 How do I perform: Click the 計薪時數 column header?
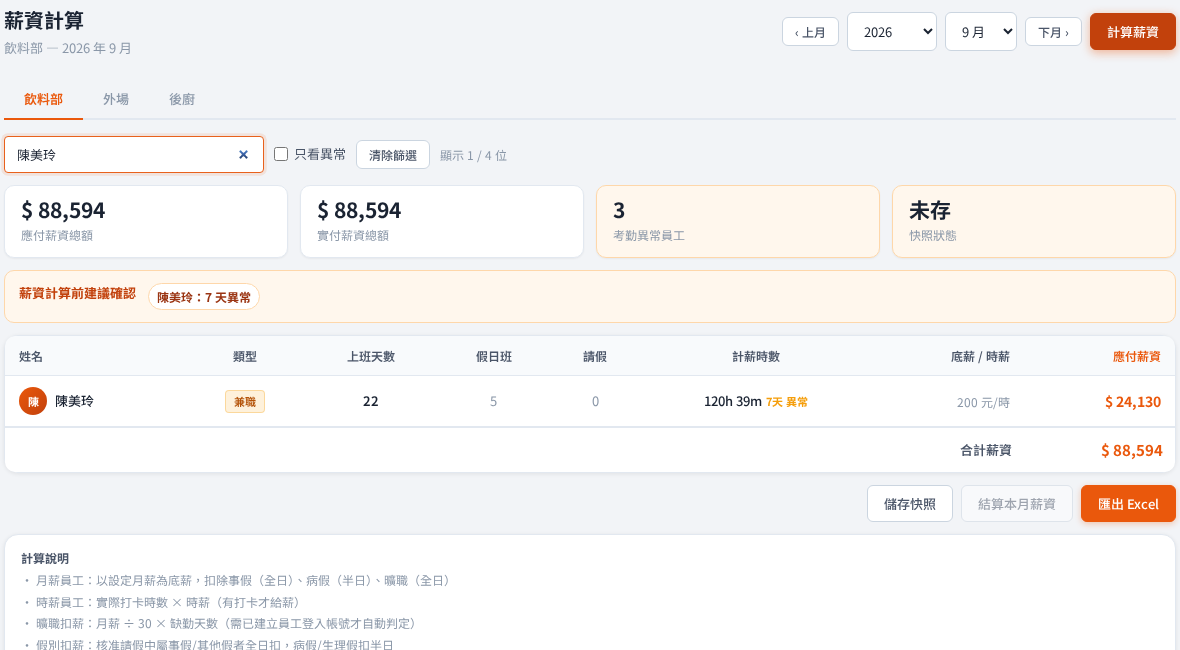(x=756, y=357)
